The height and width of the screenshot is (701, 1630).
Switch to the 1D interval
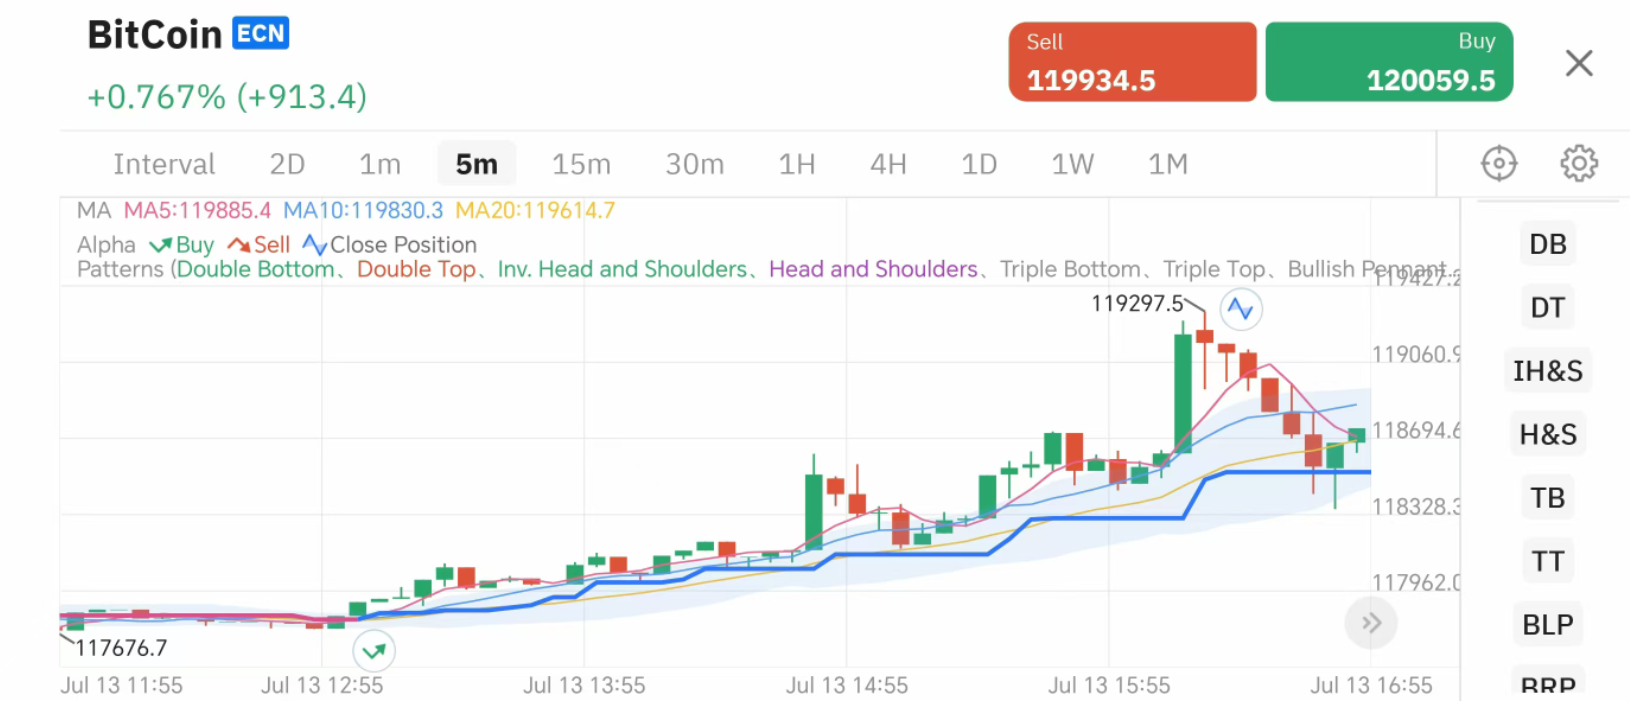(979, 164)
